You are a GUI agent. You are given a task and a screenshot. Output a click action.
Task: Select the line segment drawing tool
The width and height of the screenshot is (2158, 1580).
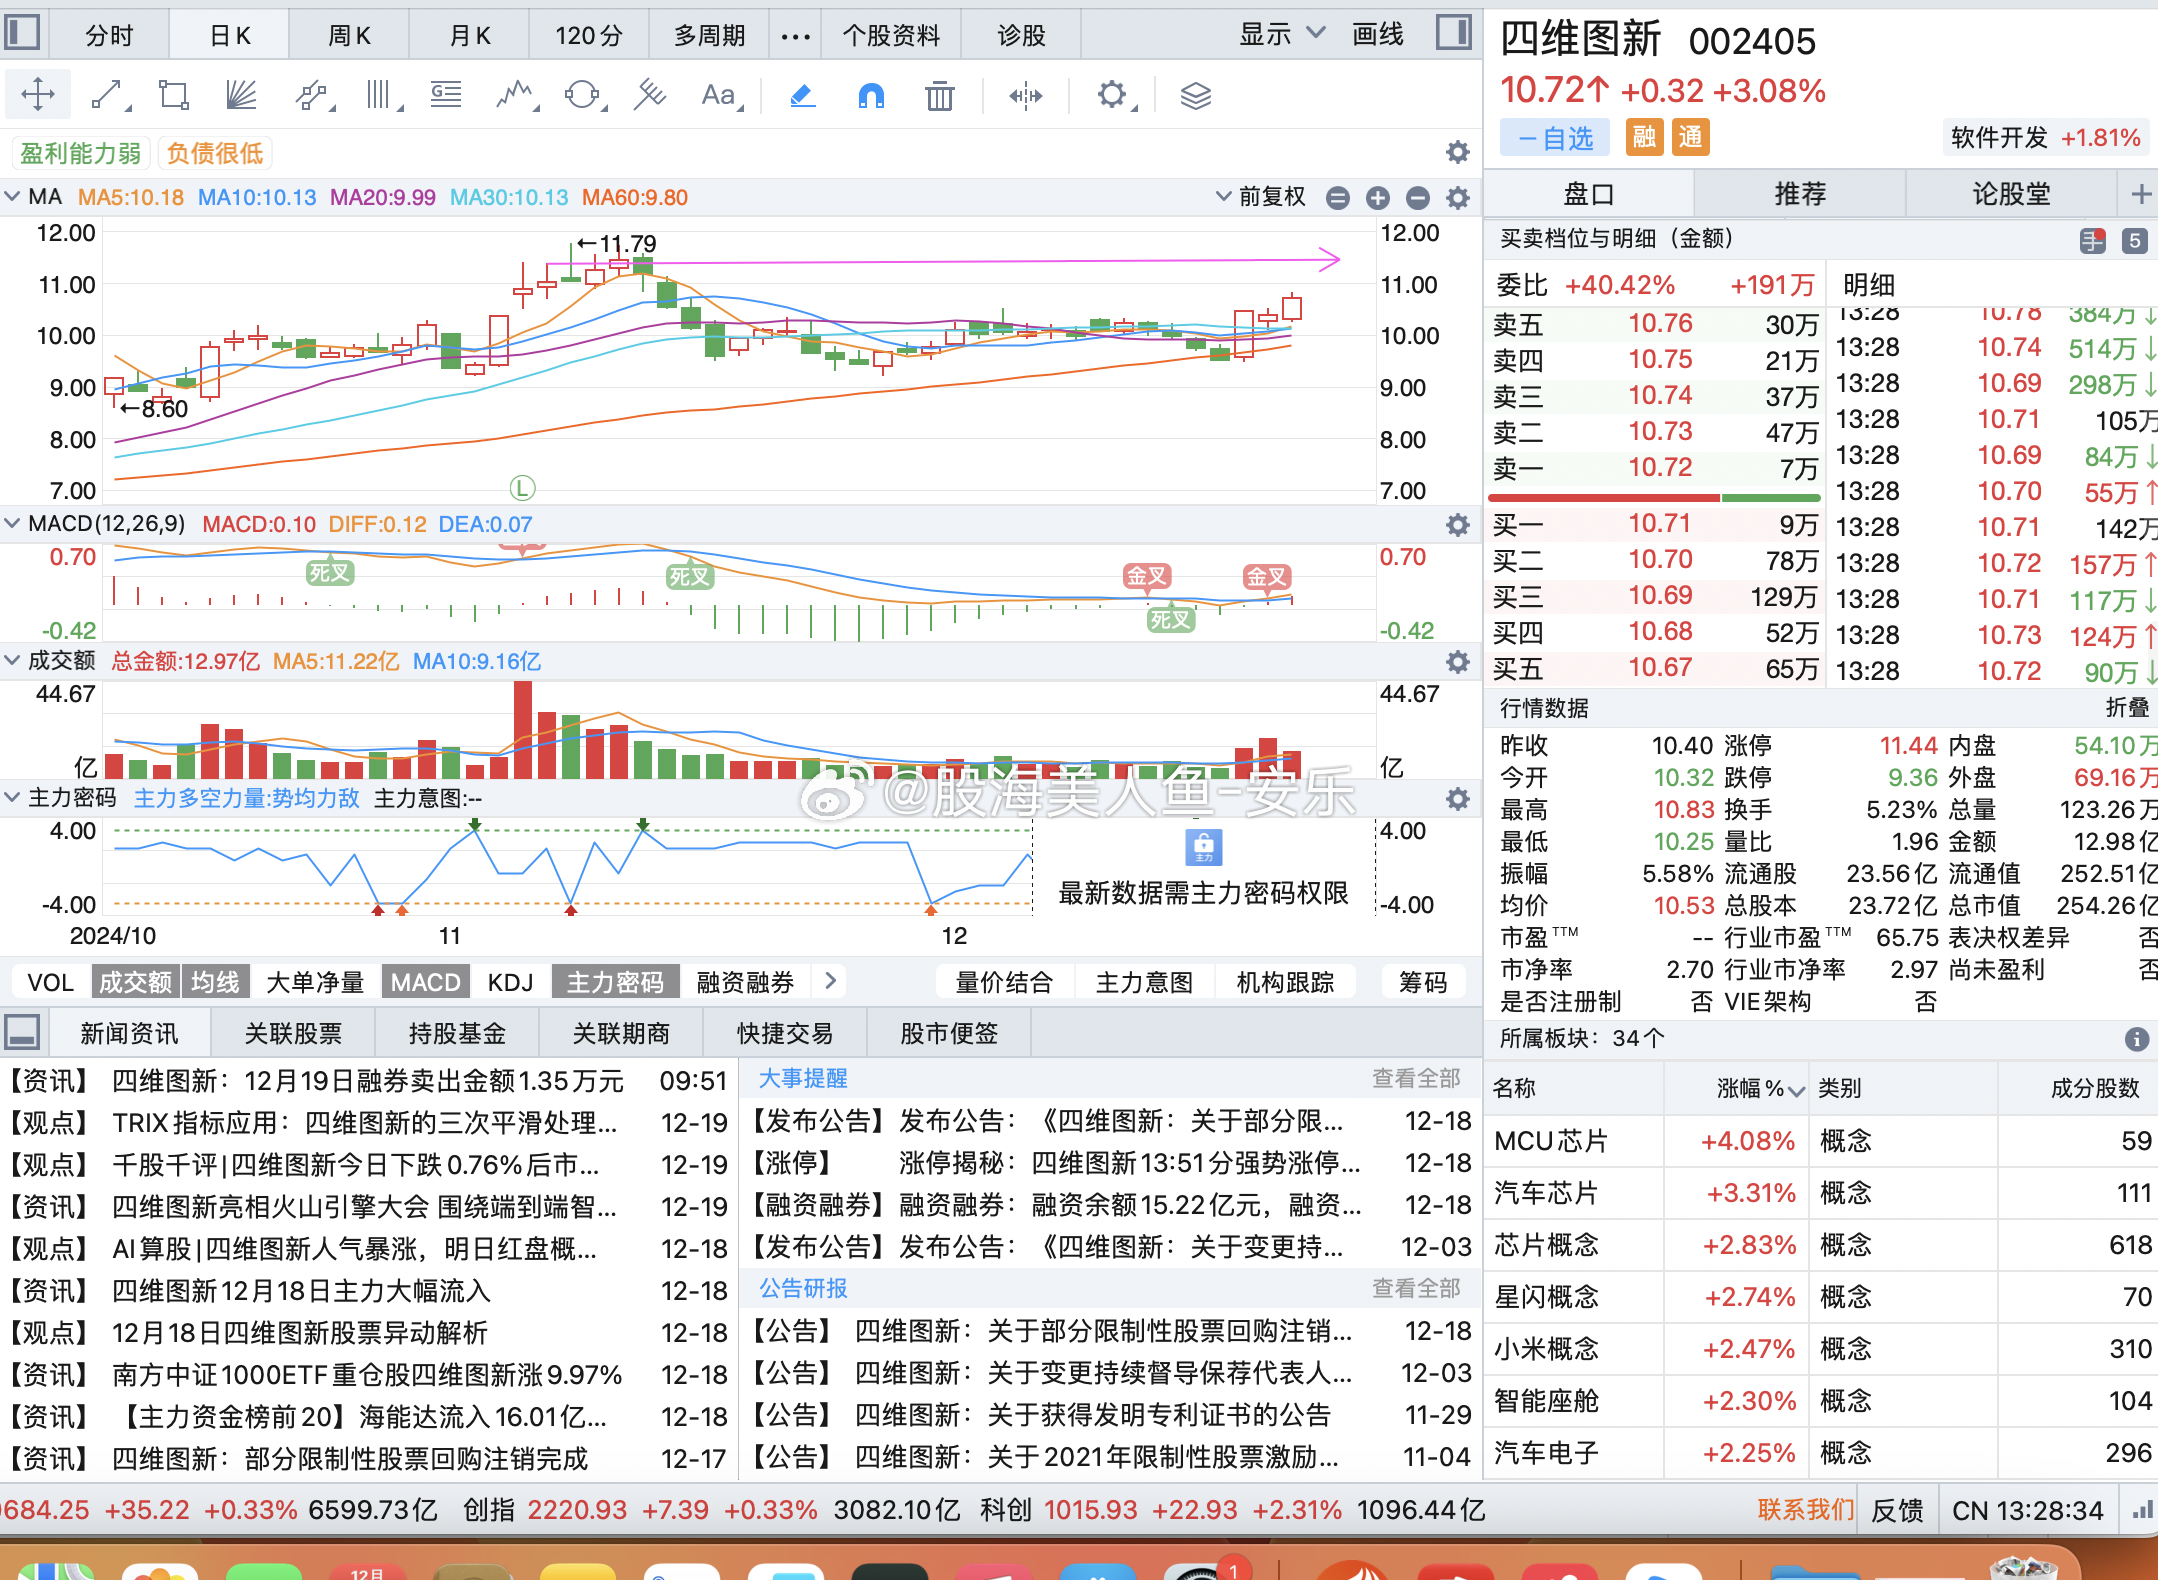[x=108, y=95]
